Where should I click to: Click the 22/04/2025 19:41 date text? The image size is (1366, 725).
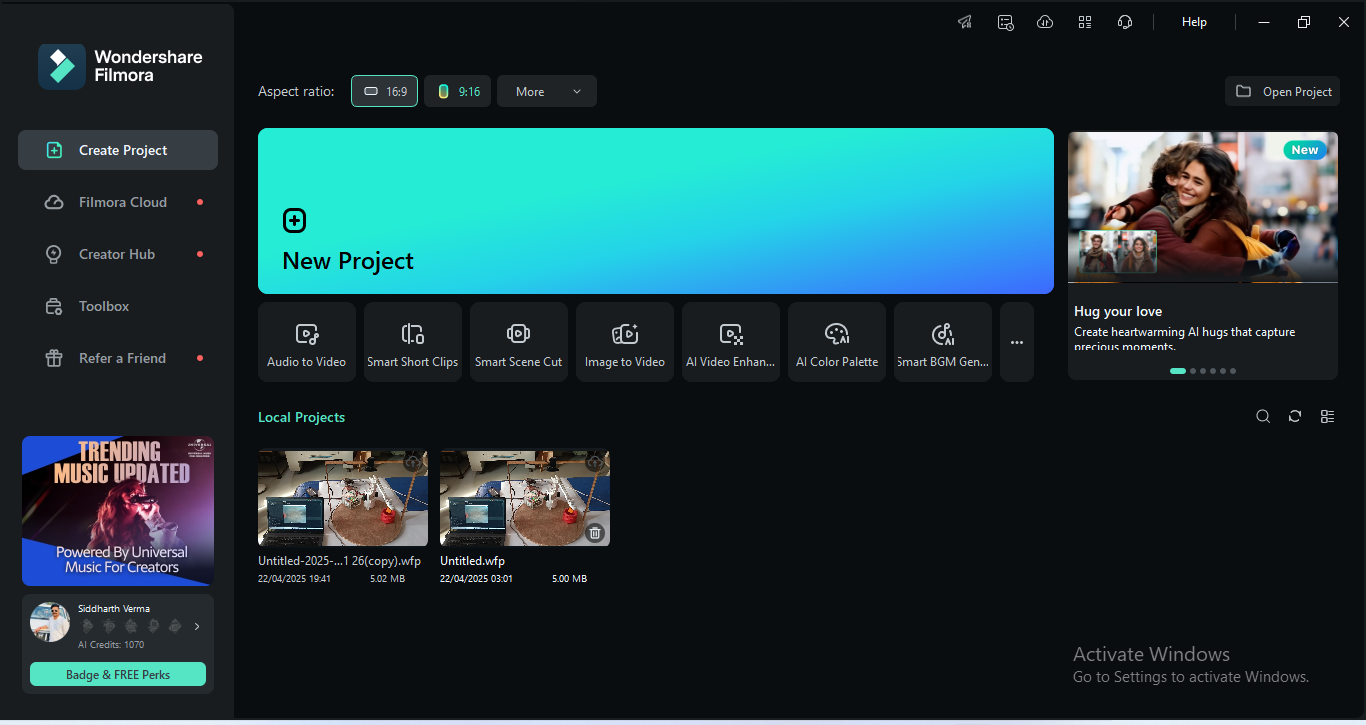click(x=294, y=579)
